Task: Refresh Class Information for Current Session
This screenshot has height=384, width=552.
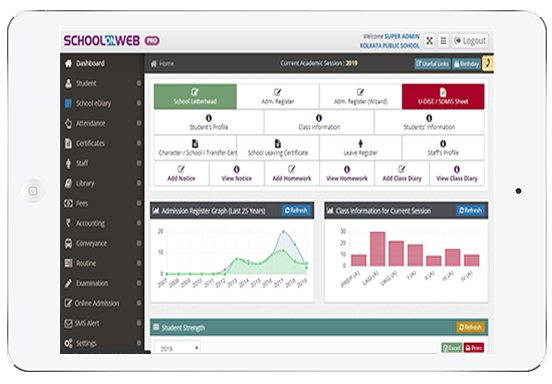Action: tap(470, 210)
